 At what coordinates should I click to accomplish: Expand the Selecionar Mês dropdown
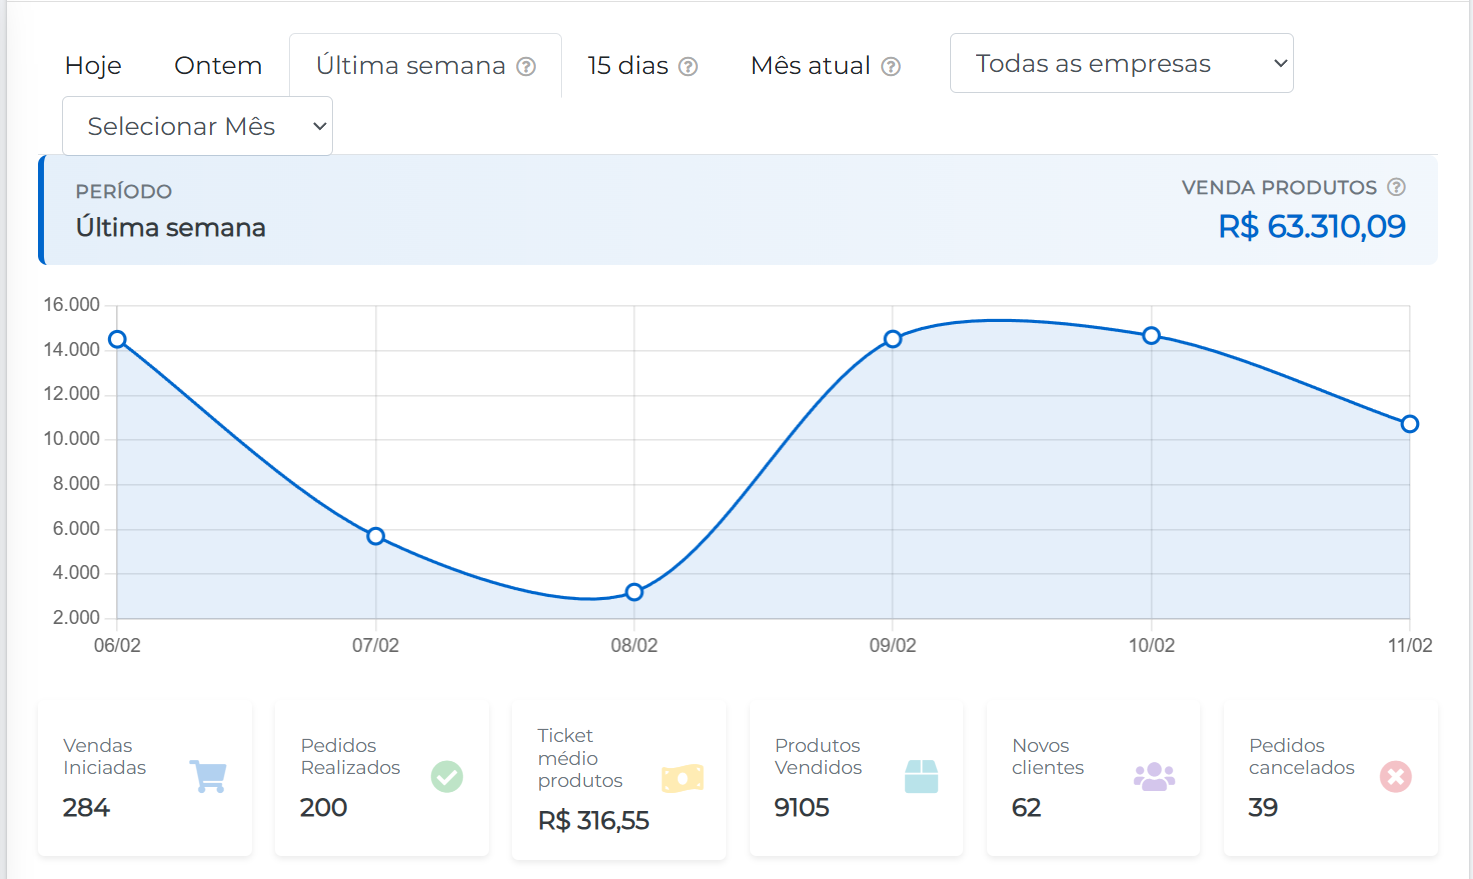[197, 126]
